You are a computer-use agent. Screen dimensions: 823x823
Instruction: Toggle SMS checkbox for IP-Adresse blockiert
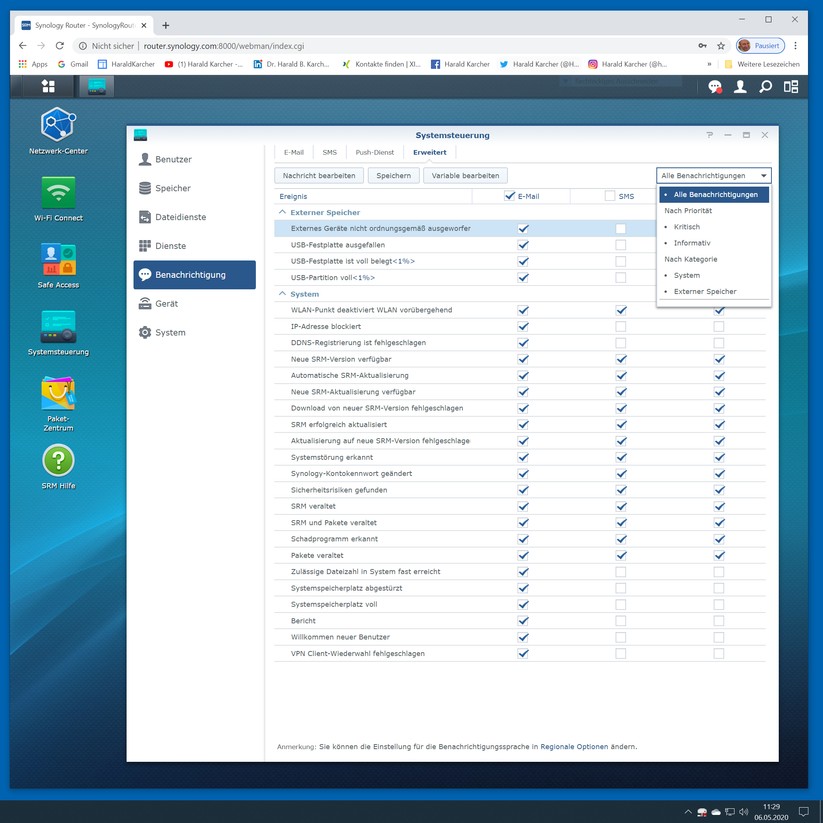pos(621,327)
